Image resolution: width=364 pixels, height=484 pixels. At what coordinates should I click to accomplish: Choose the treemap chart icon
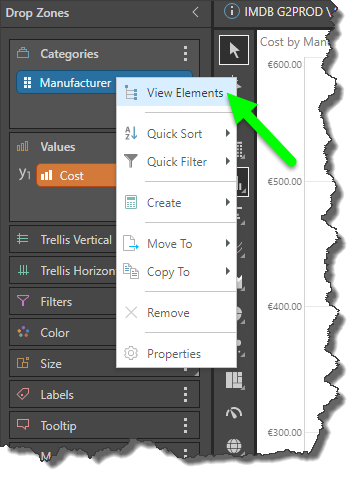click(234, 380)
